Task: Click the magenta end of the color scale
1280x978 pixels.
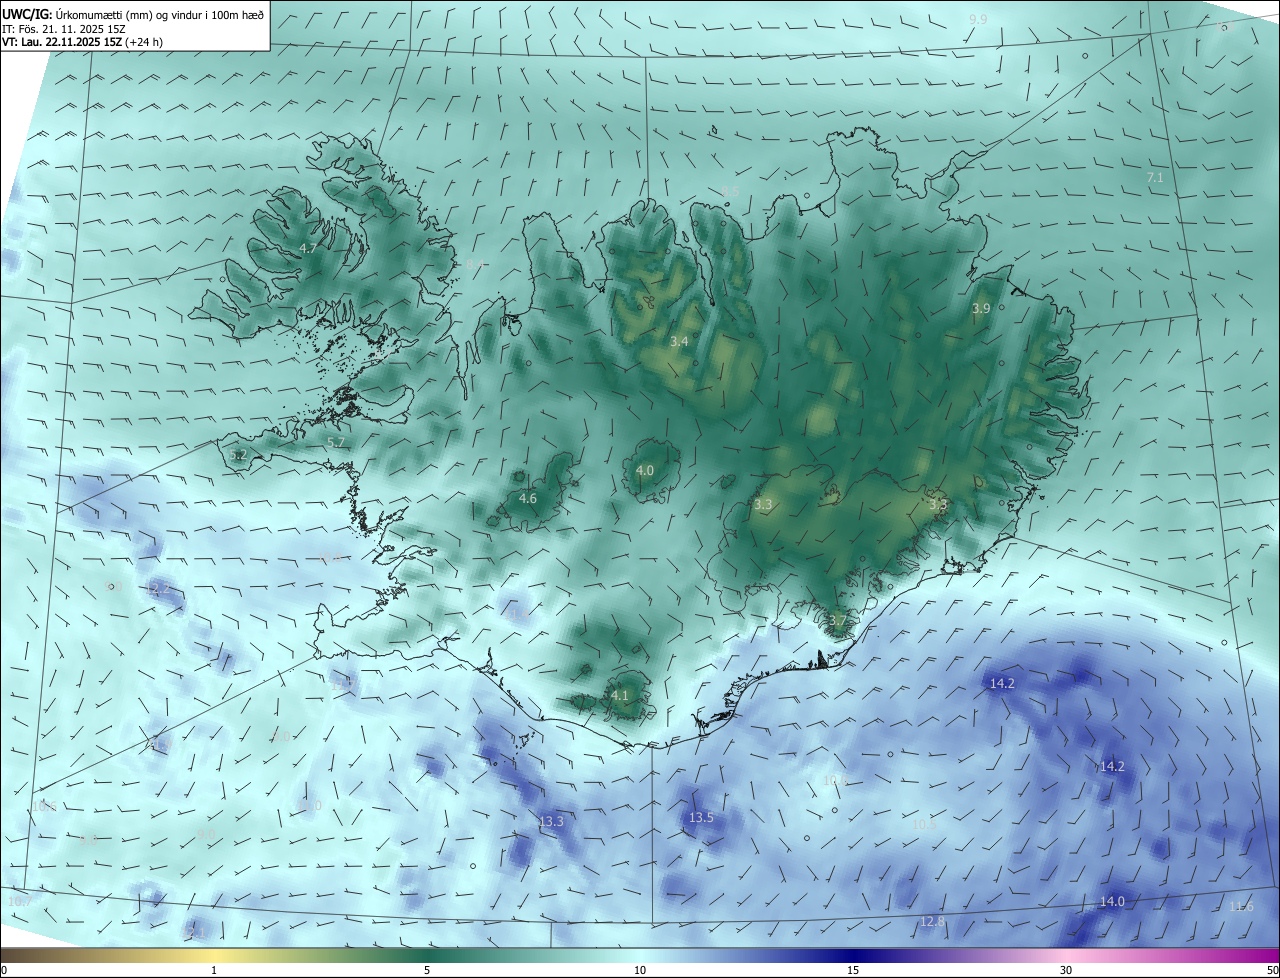Action: [x=1272, y=955]
